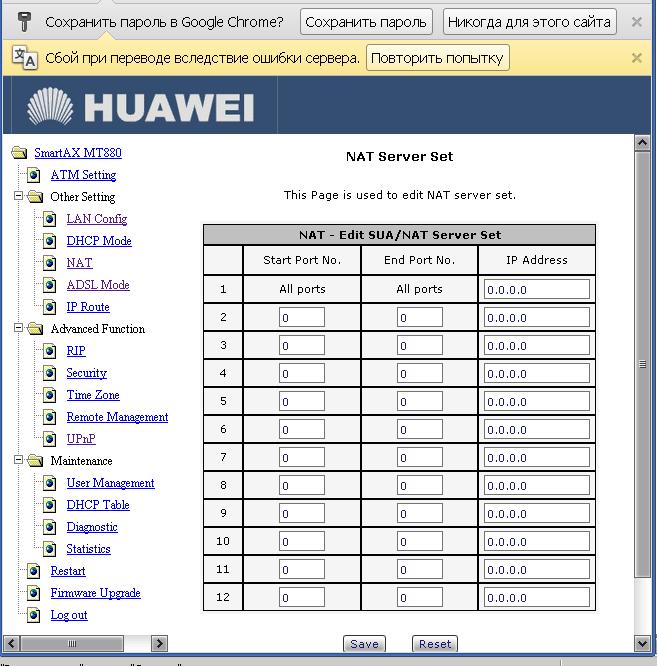Click the key icon in password bar

24,22
